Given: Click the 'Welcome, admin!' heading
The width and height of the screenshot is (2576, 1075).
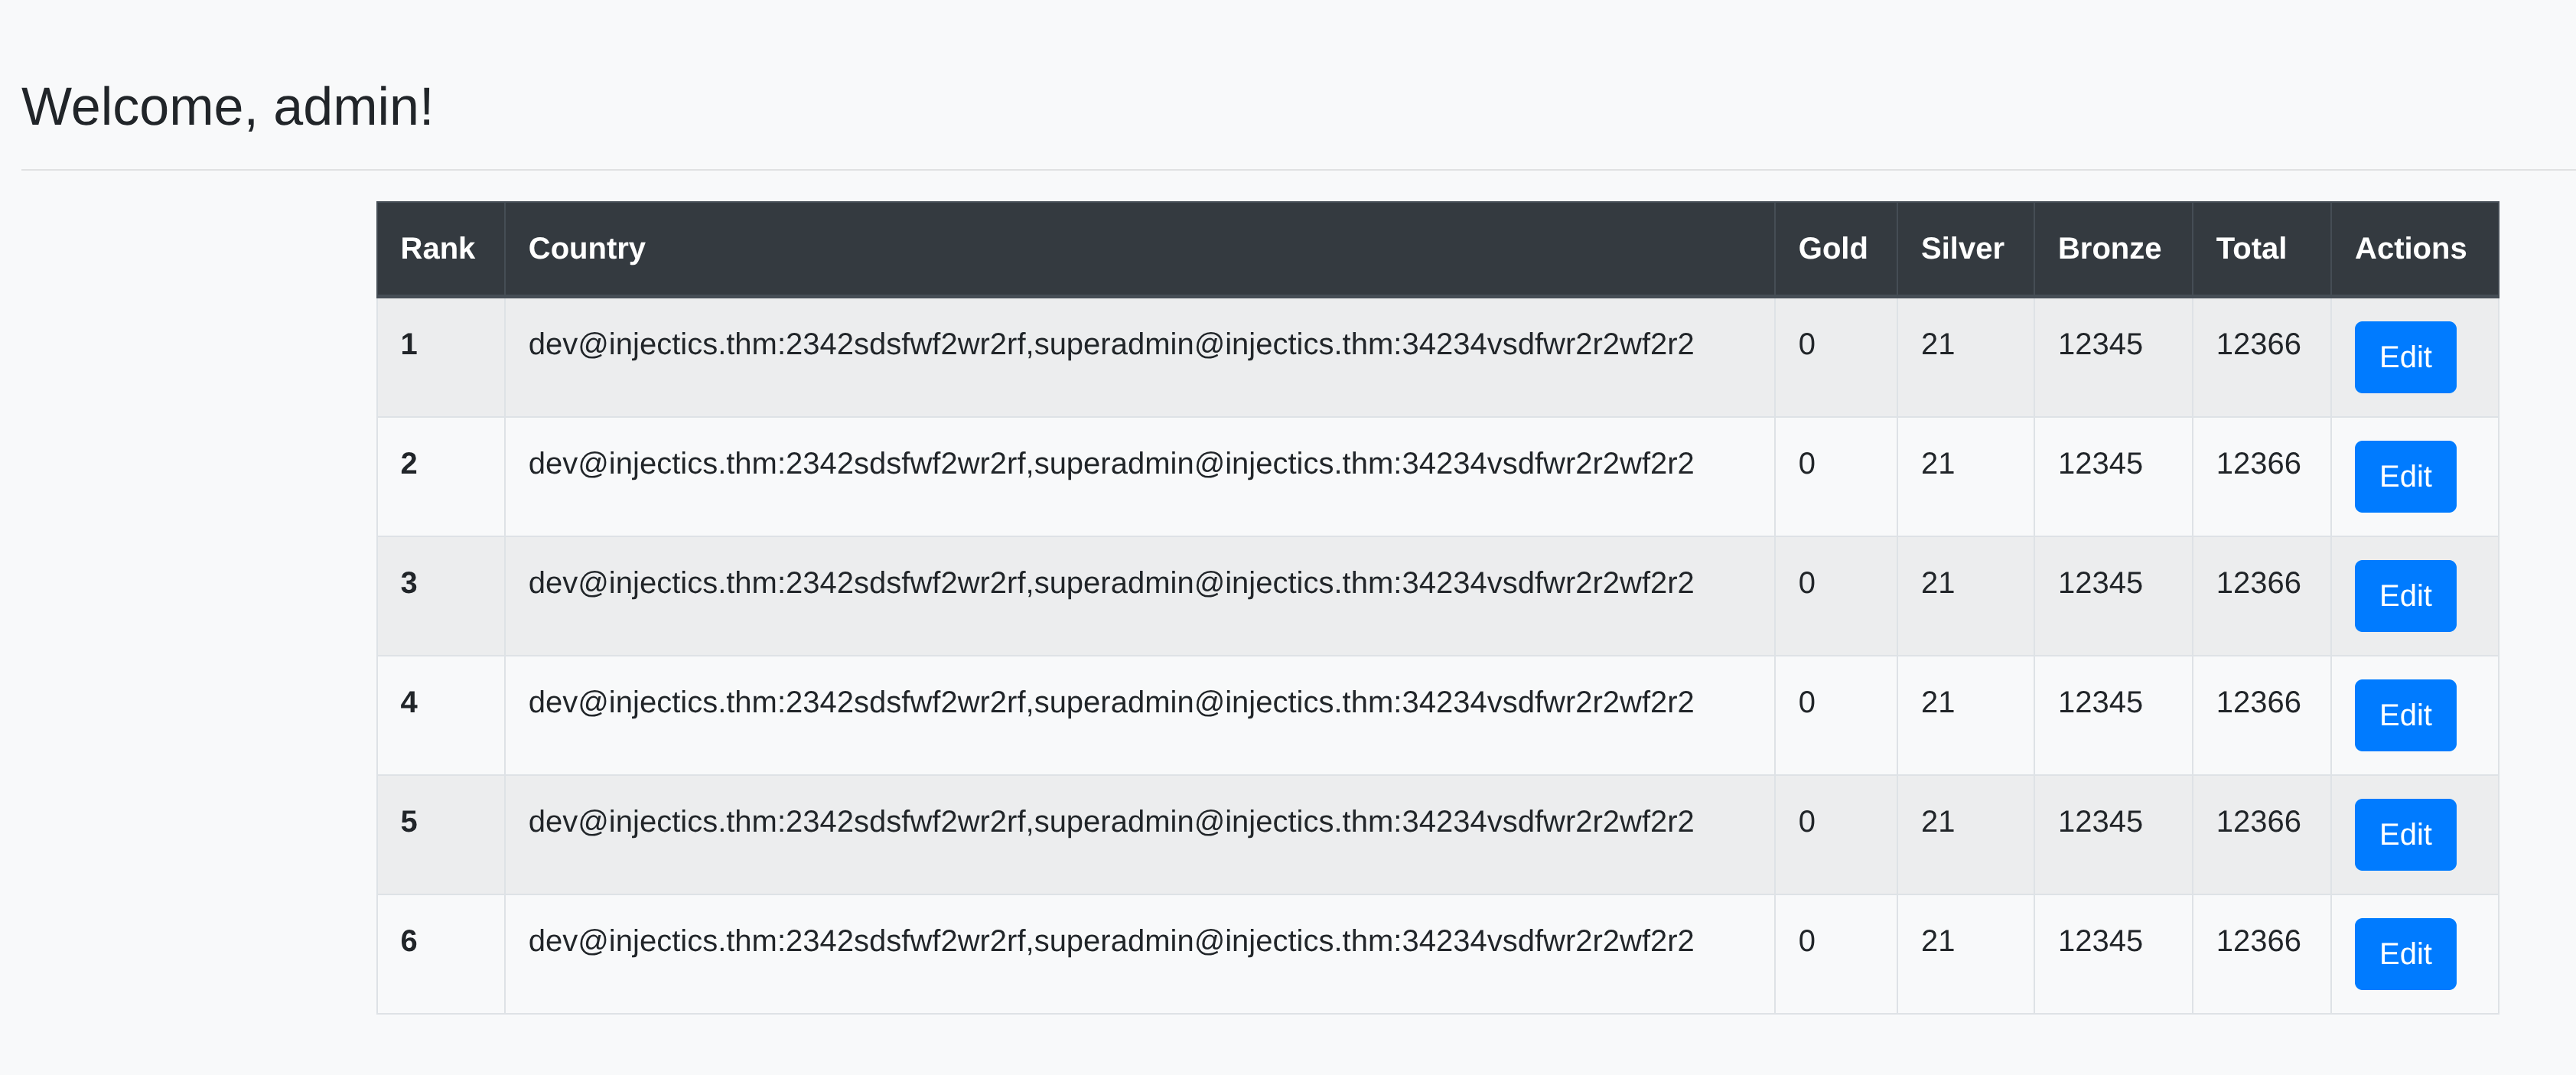Looking at the screenshot, I should pyautogui.click(x=227, y=107).
